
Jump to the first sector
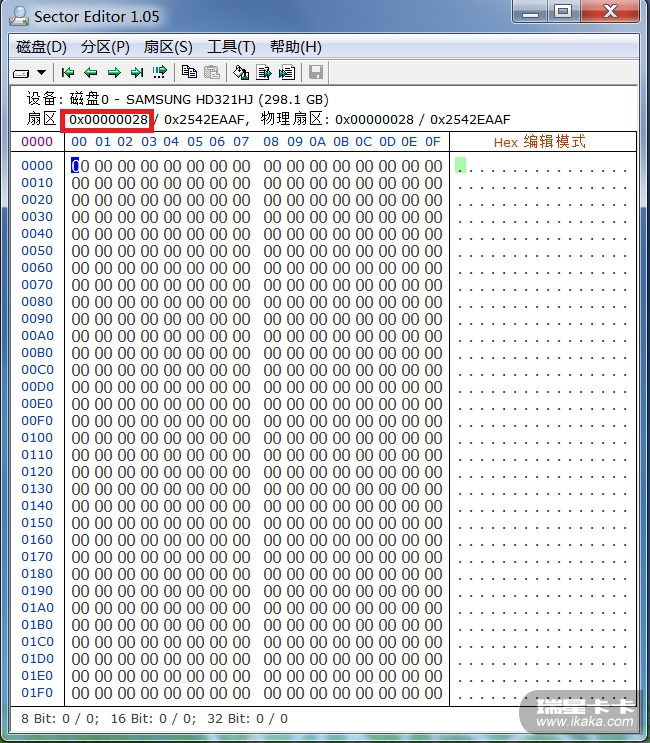coord(68,72)
